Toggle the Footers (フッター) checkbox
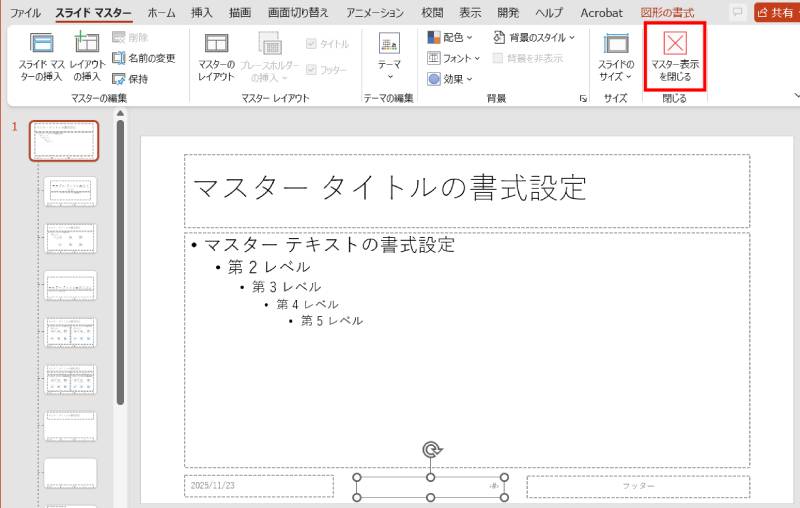Viewport: 800px width, 508px height. (327, 69)
